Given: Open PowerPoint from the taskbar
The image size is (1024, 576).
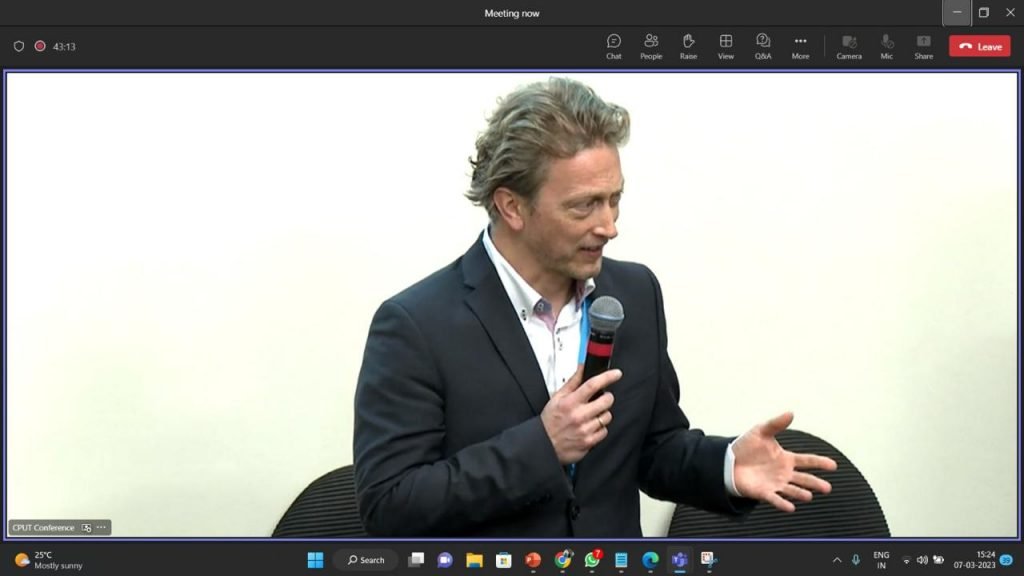Looking at the screenshot, I should pyautogui.click(x=533, y=560).
